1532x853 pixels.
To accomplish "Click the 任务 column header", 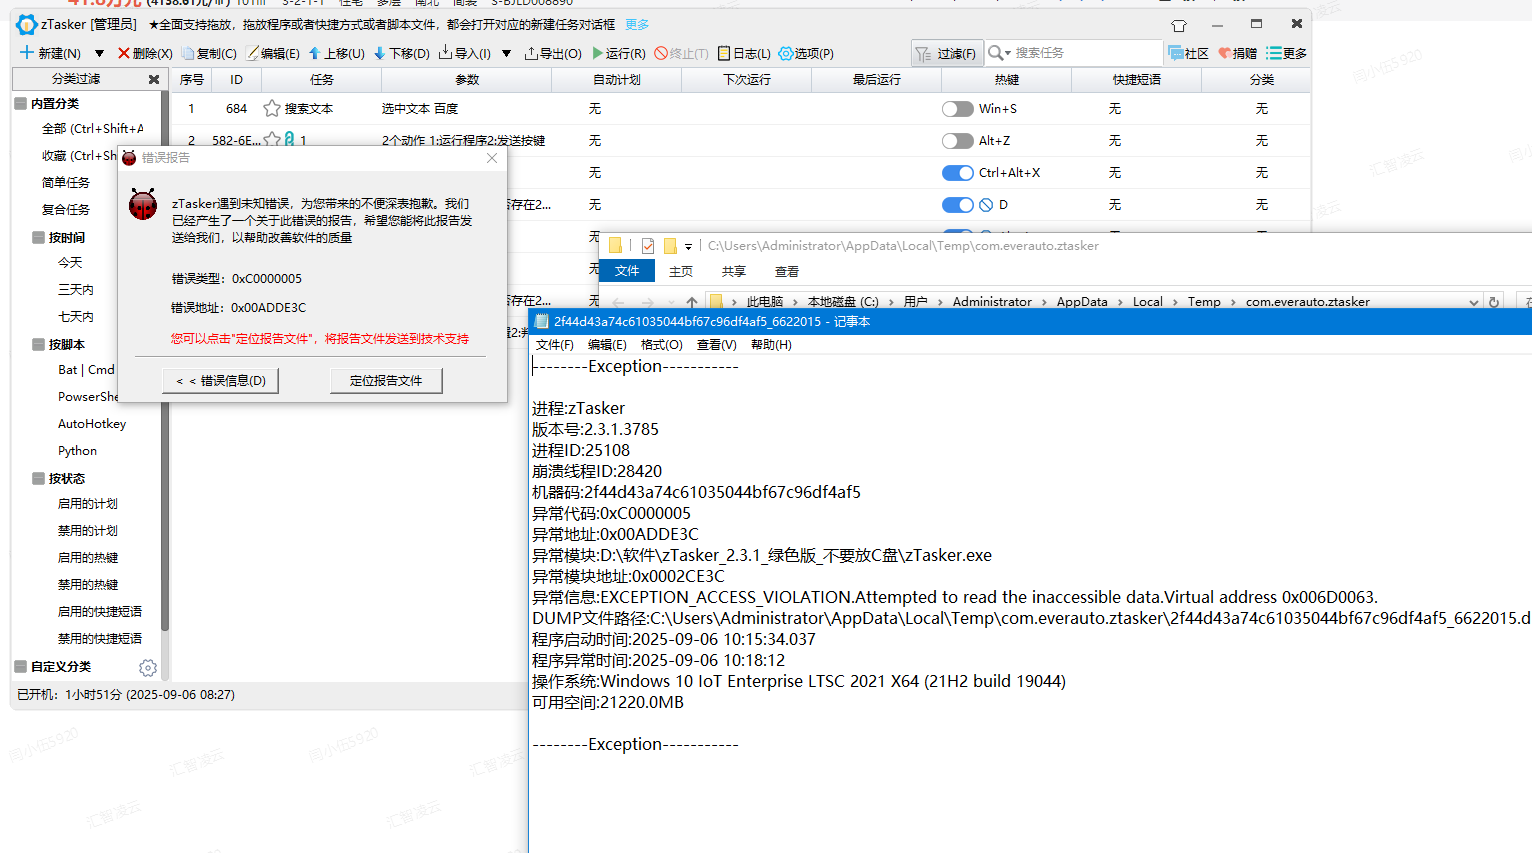I will [321, 79].
